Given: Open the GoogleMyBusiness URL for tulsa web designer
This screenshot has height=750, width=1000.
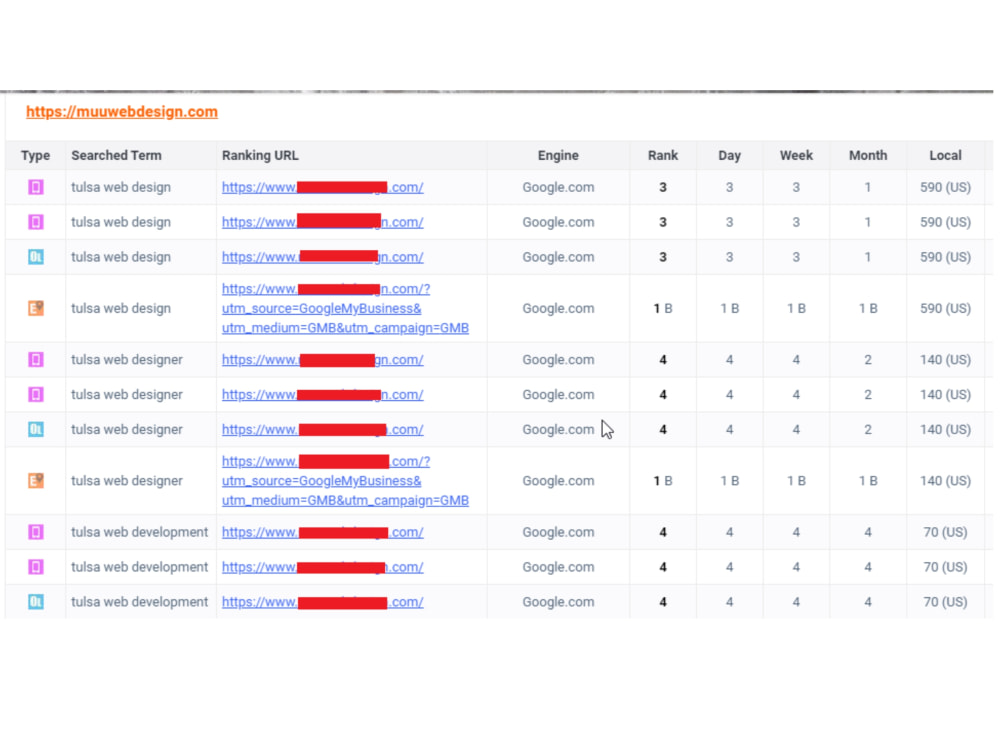Looking at the screenshot, I should coord(345,480).
